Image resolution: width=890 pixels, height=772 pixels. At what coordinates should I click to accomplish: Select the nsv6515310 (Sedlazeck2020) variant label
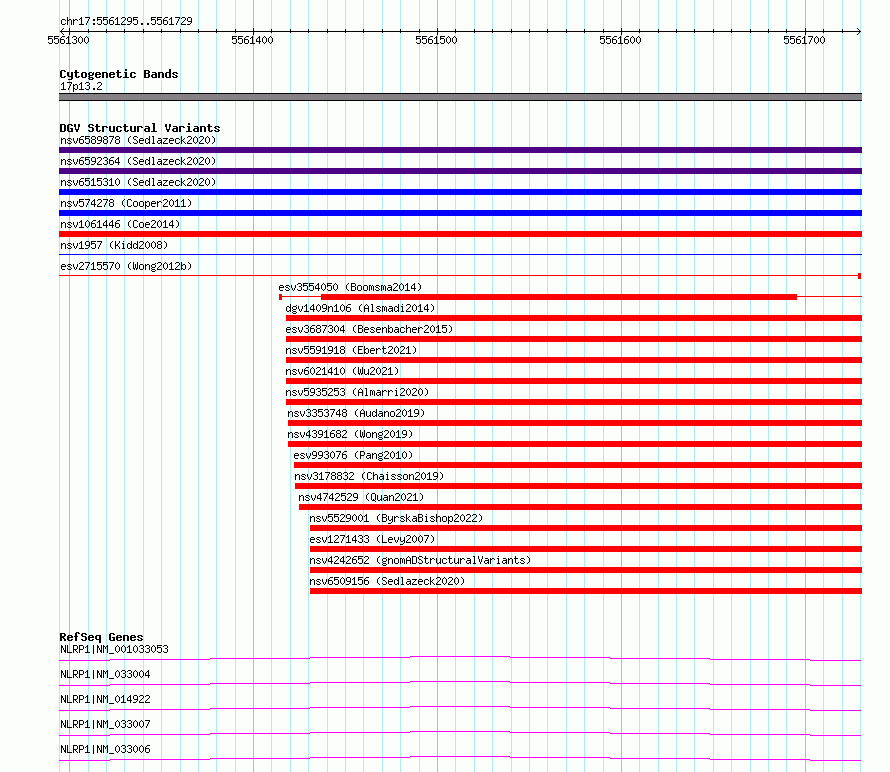138,182
